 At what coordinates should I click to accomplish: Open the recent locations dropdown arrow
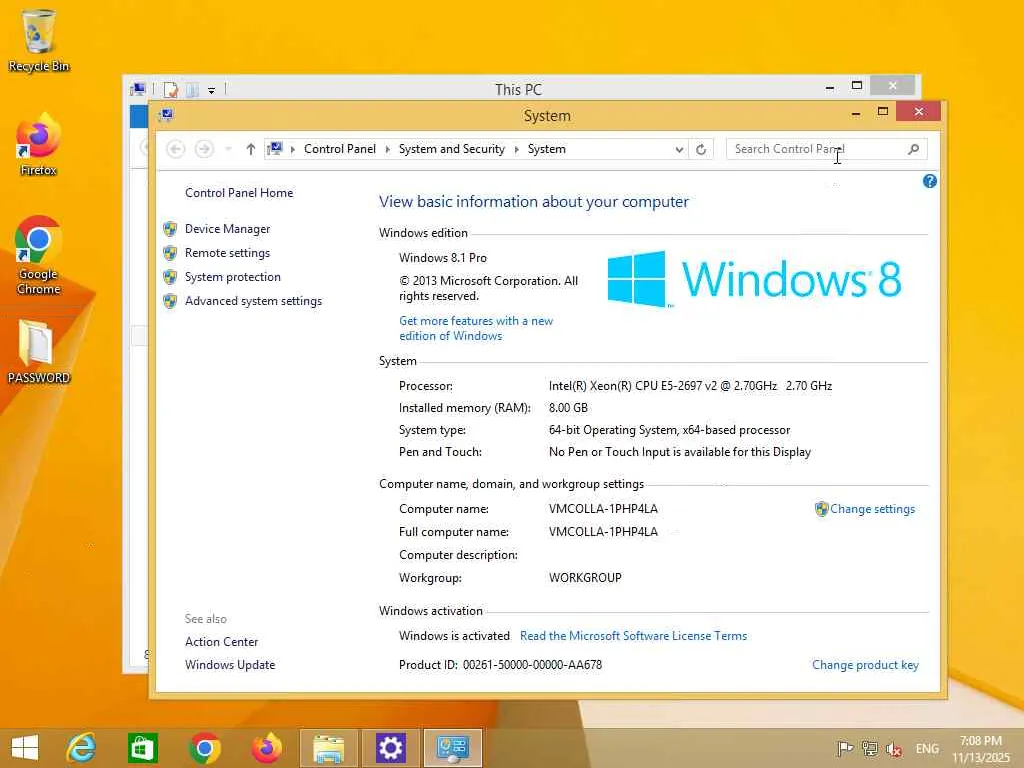point(228,150)
